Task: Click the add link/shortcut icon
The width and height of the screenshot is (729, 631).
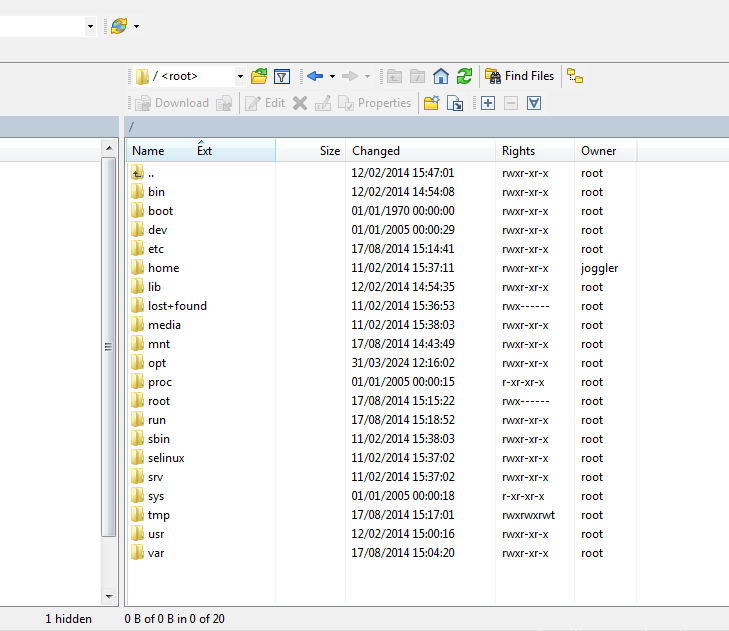Action: [455, 103]
